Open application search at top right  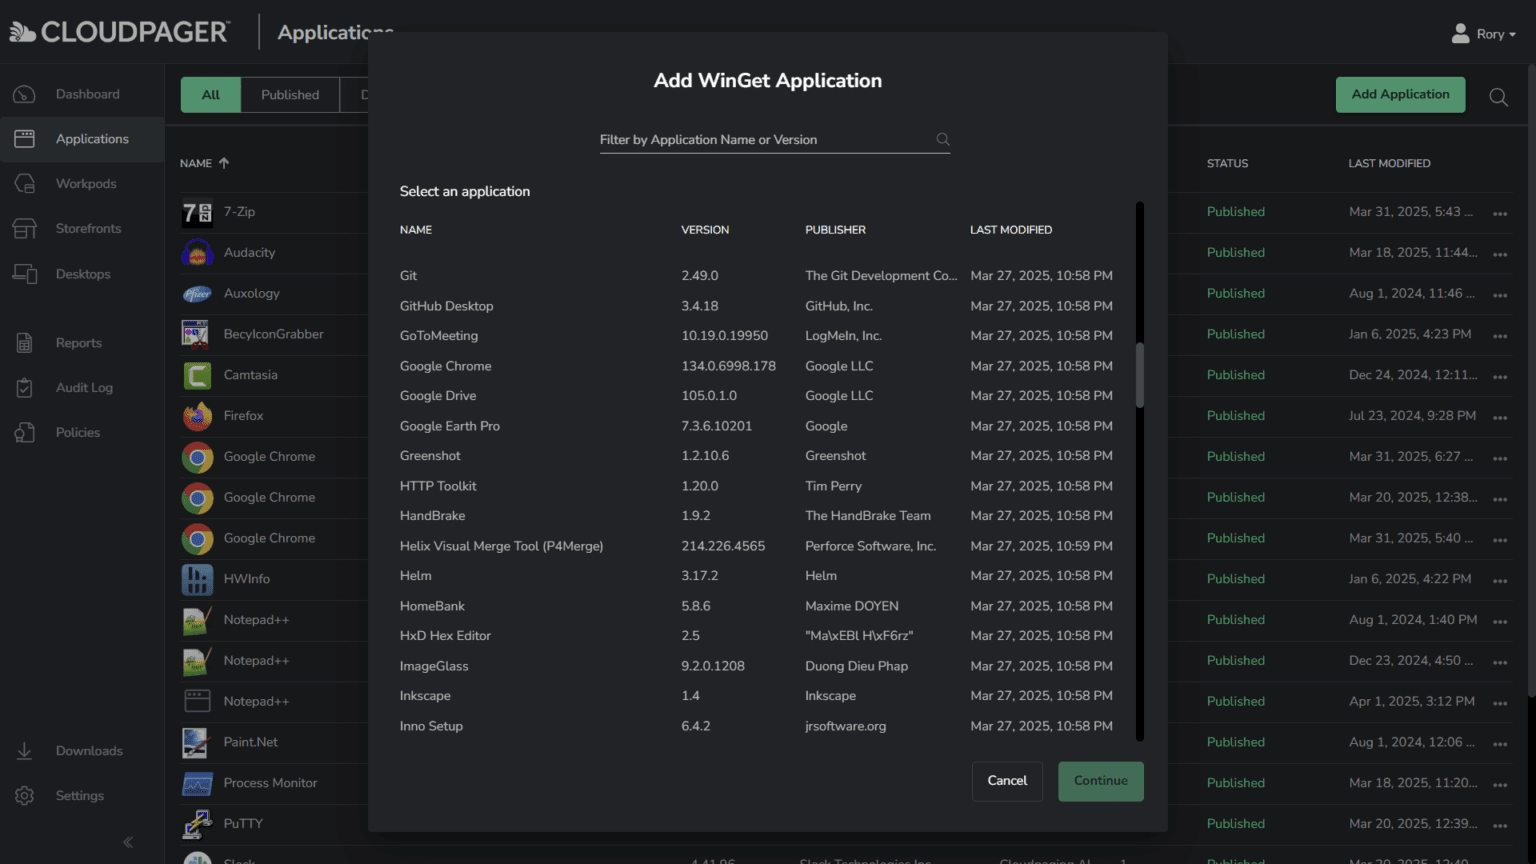1498,97
